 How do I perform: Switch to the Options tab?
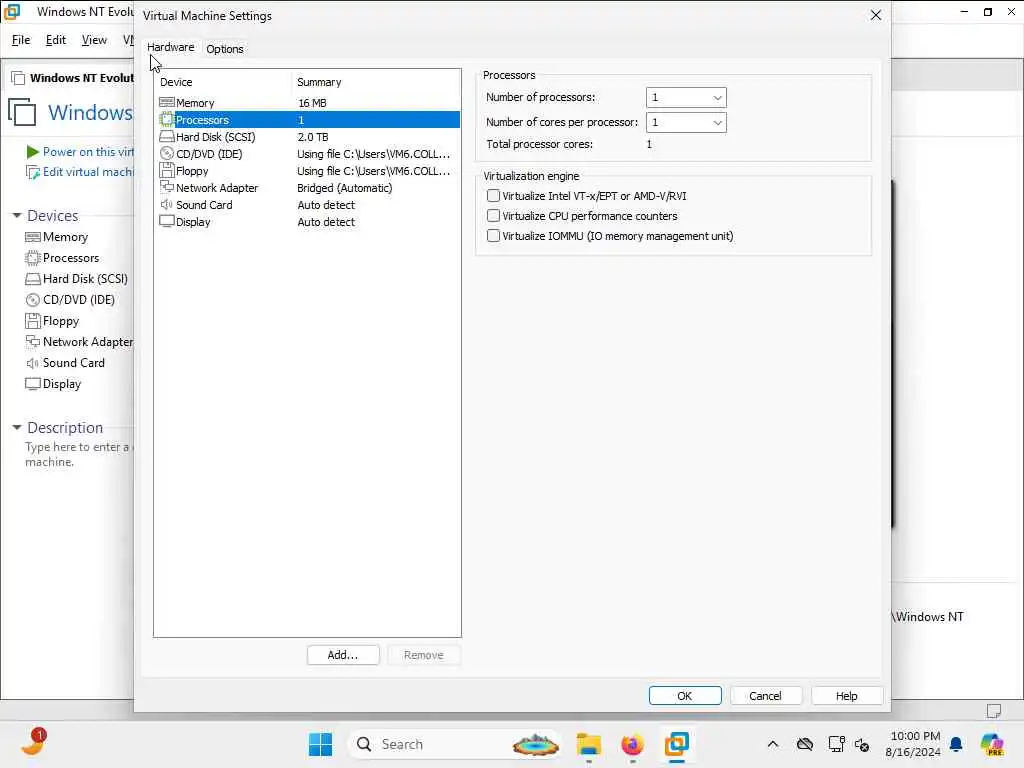click(225, 49)
